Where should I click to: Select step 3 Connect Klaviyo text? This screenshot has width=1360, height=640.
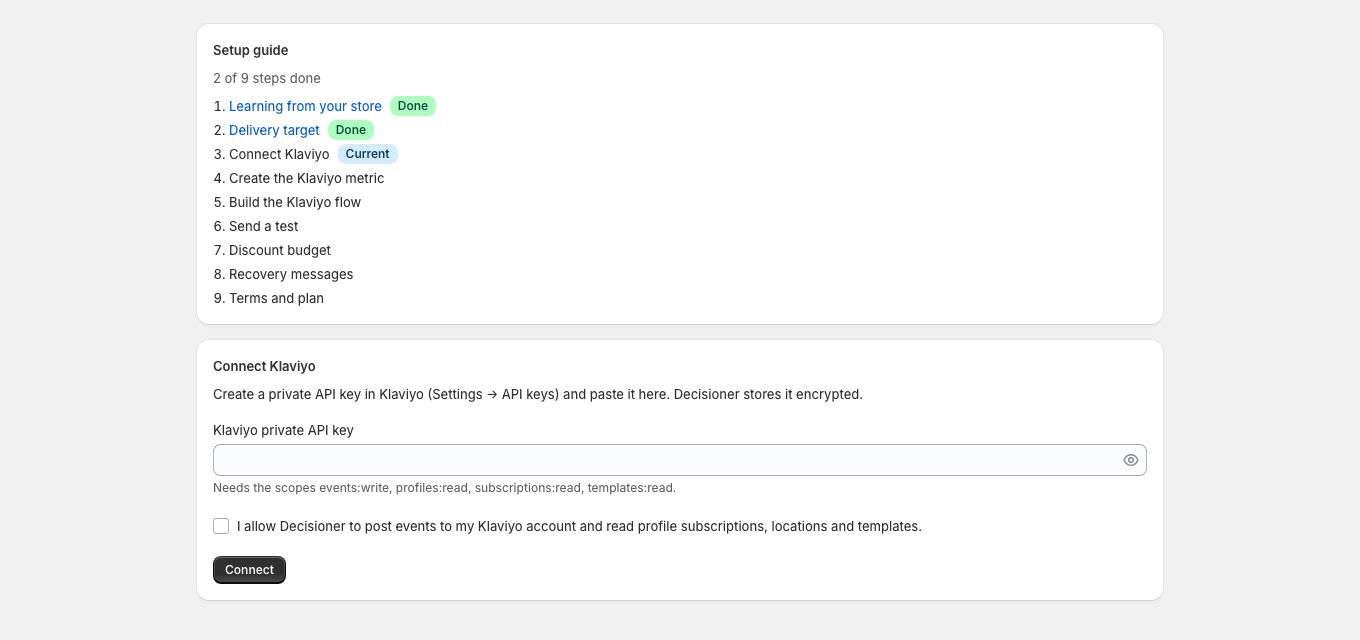coord(279,154)
